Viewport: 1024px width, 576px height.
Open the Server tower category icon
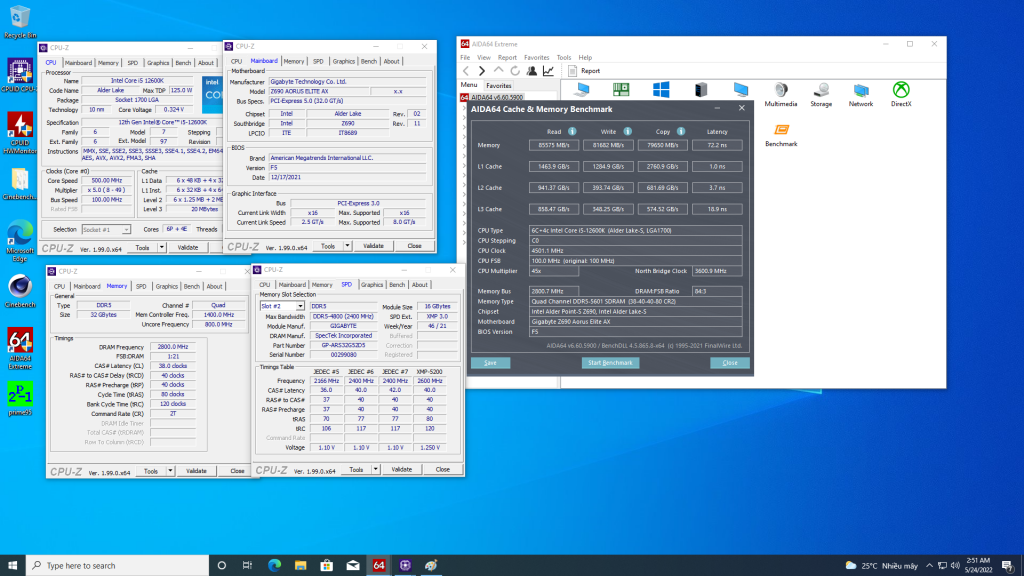pyautogui.click(x=701, y=90)
